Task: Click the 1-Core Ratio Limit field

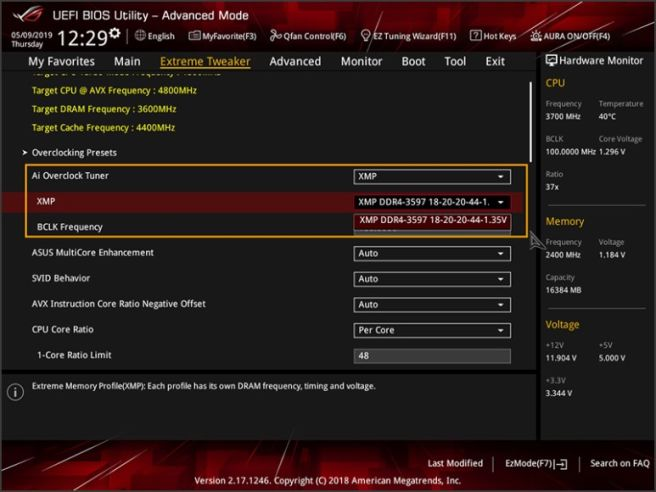Action: pyautogui.click(x=432, y=356)
